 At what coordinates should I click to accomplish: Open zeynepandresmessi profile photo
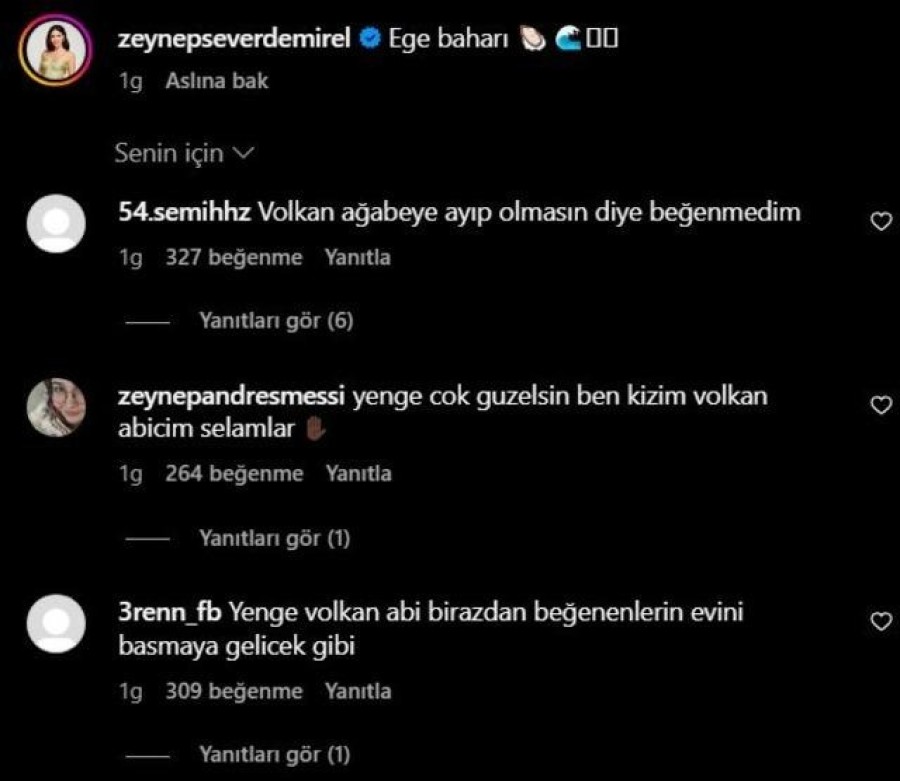(x=56, y=407)
